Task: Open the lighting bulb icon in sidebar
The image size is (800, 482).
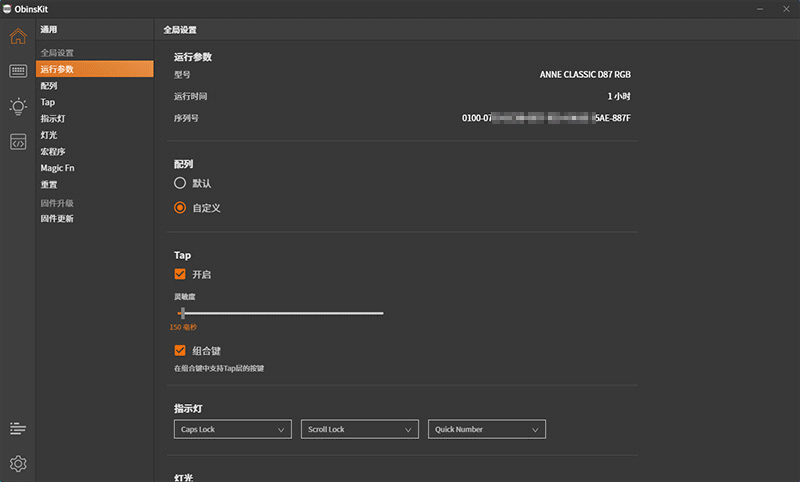Action: tap(18, 107)
